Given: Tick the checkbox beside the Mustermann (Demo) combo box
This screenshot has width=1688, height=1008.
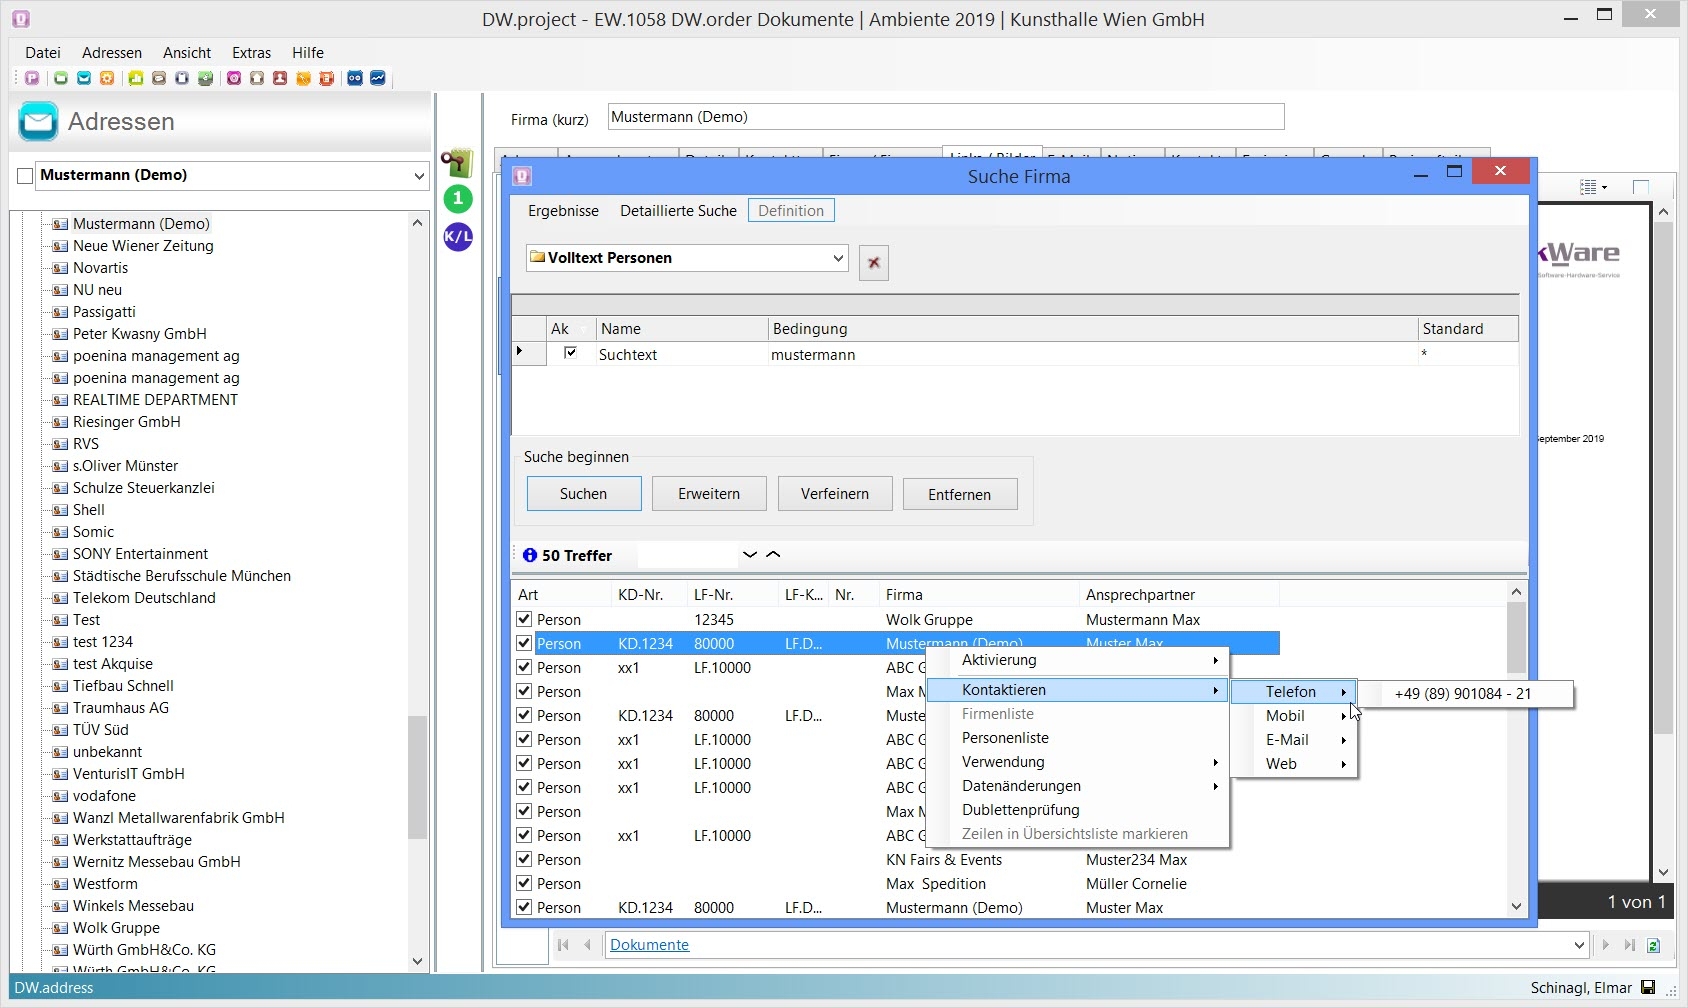Looking at the screenshot, I should click(x=25, y=176).
